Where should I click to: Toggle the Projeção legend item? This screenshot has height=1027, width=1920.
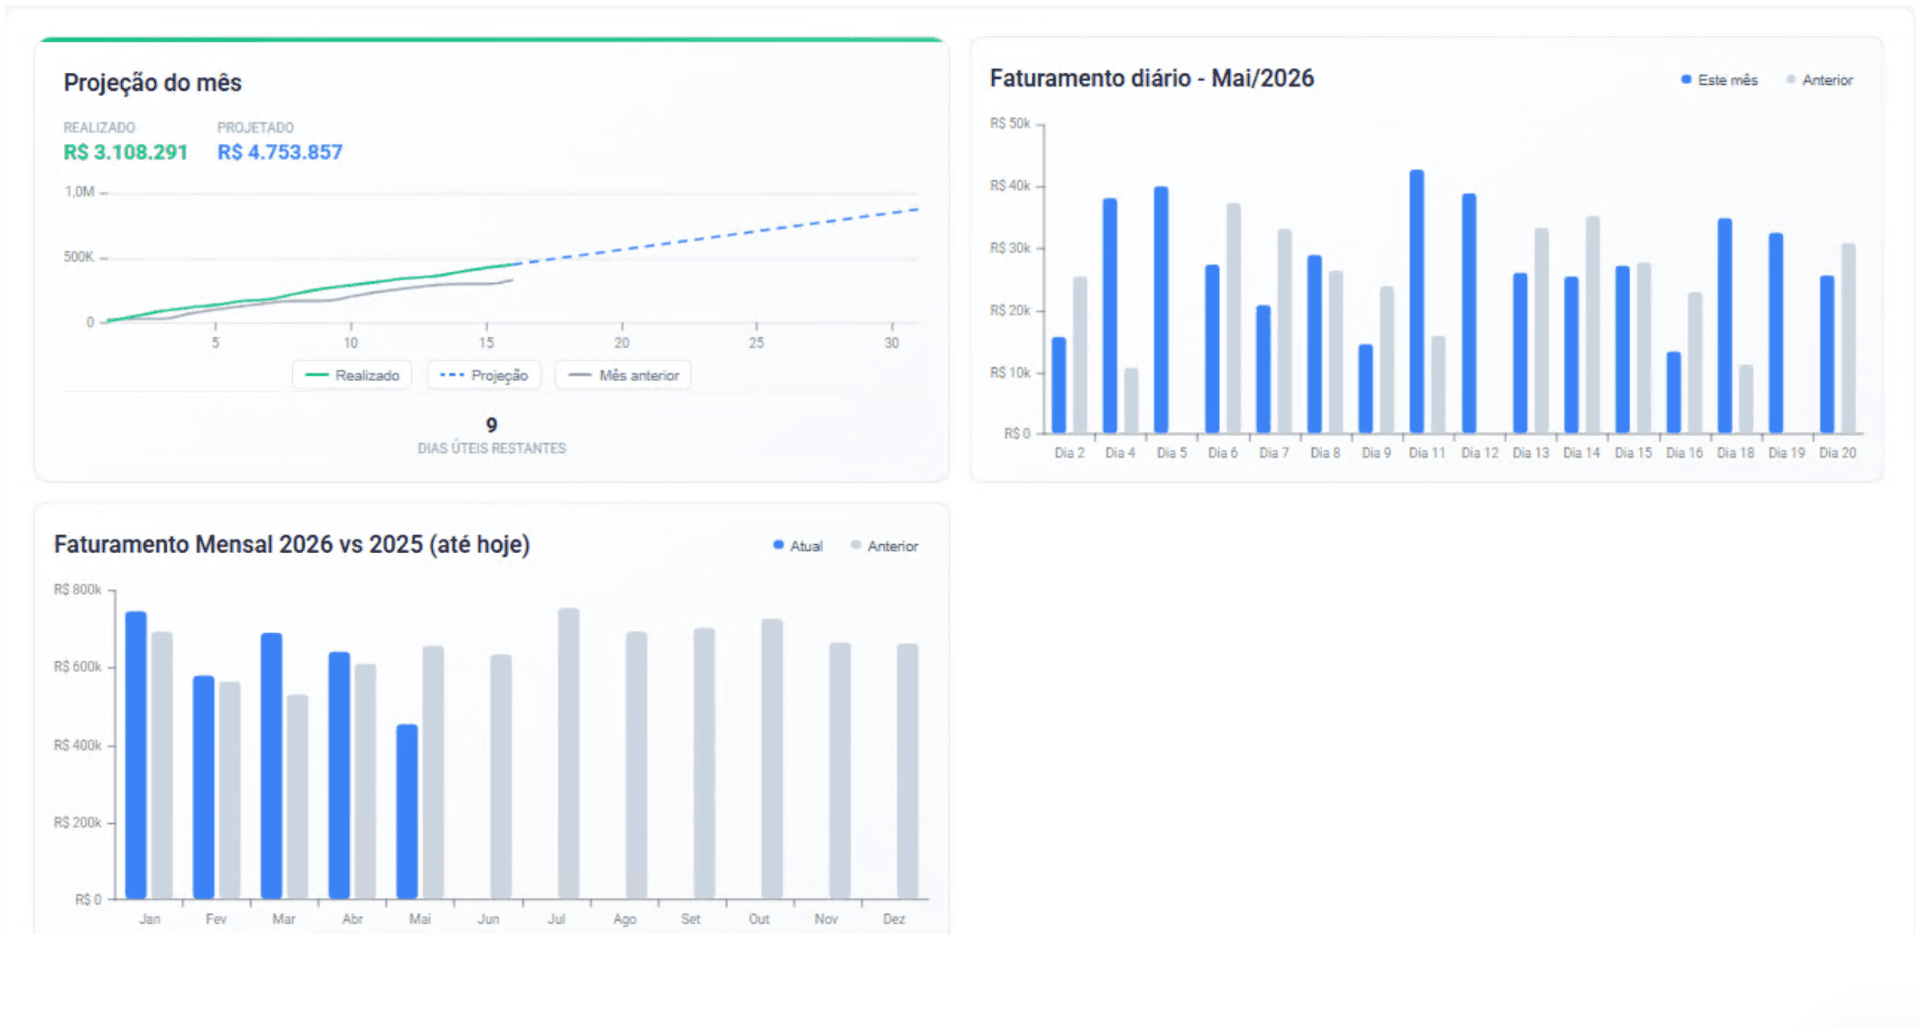(x=484, y=375)
